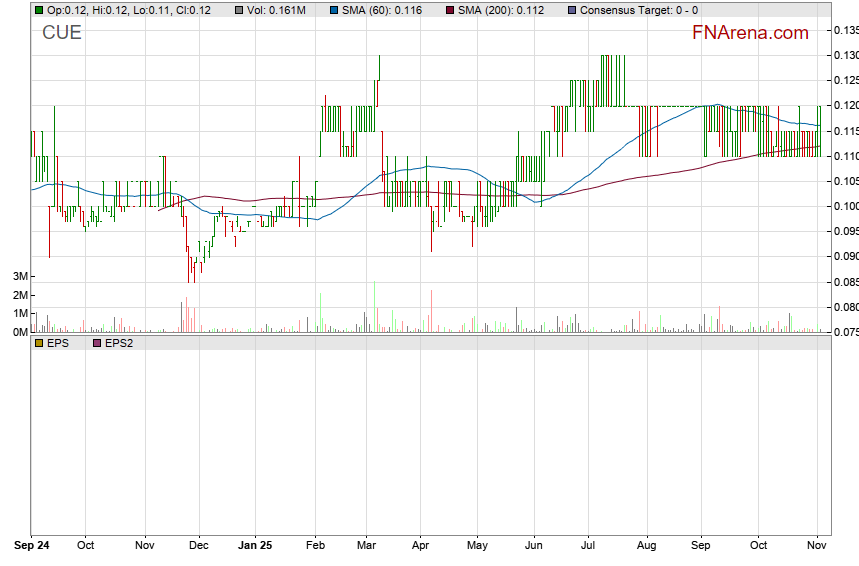This screenshot has height=566, width=859.
Task: Toggle the dark red SMA (200) legend marker
Action: (449, 10)
